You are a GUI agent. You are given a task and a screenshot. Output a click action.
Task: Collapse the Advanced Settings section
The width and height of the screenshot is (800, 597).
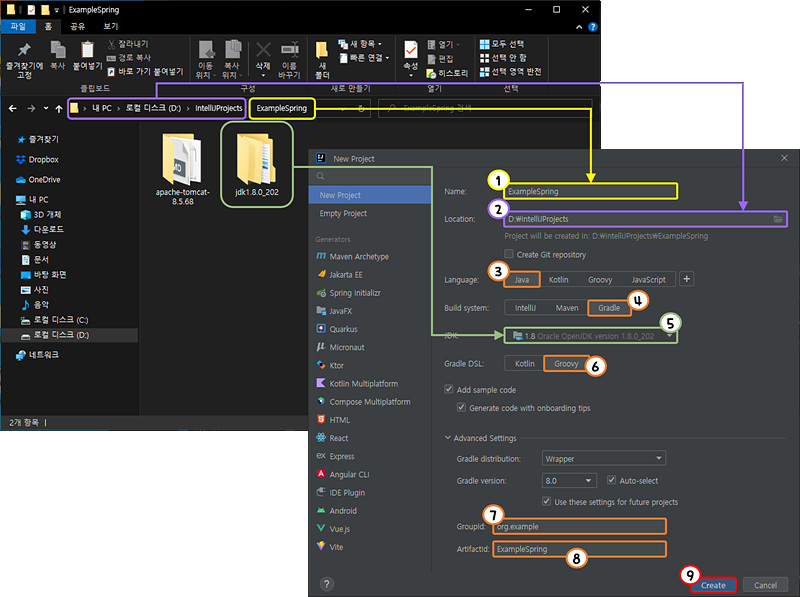coord(447,438)
